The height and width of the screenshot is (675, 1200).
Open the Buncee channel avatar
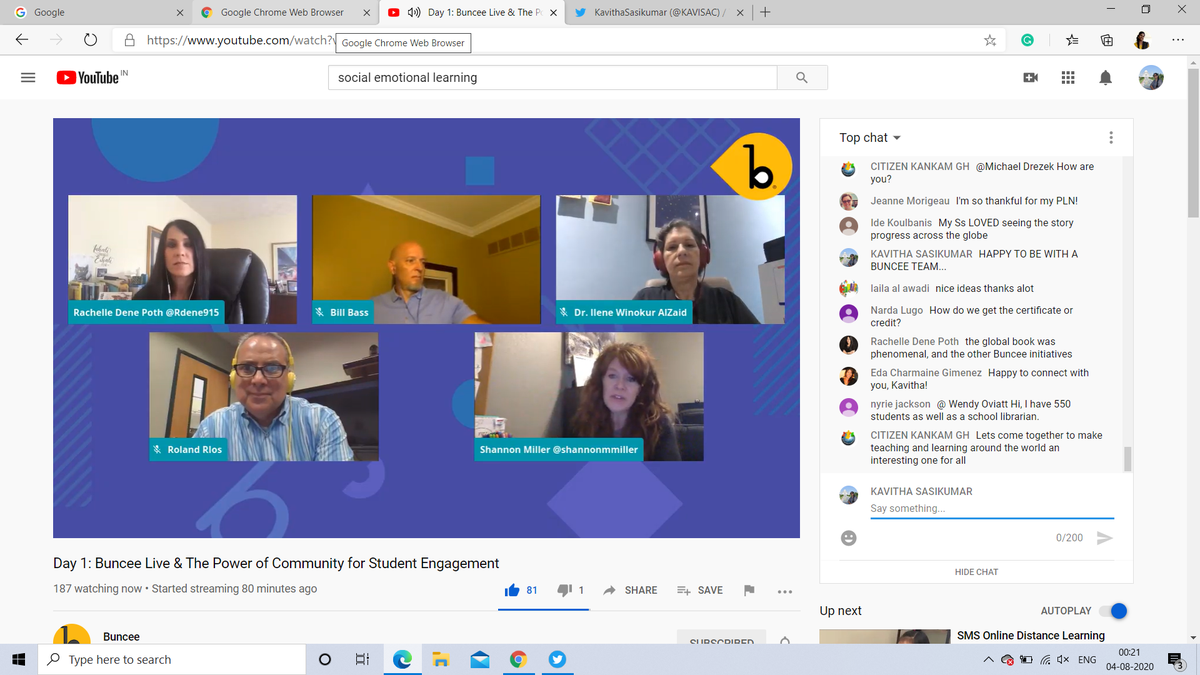coord(71,636)
